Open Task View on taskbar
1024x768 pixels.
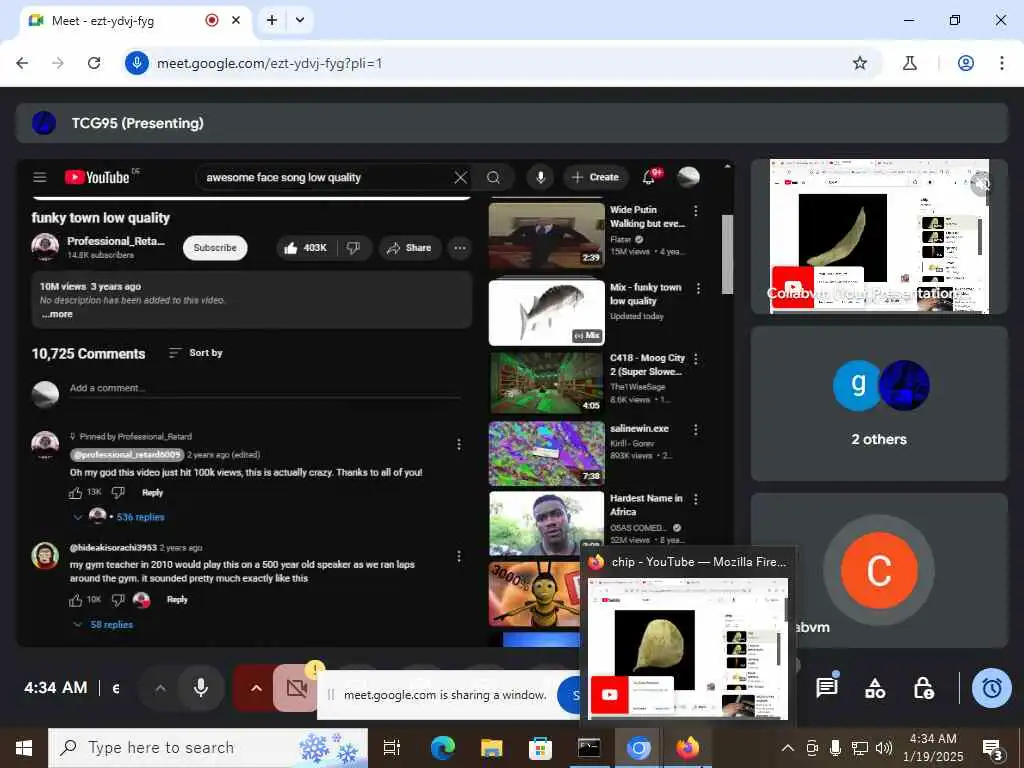392,748
